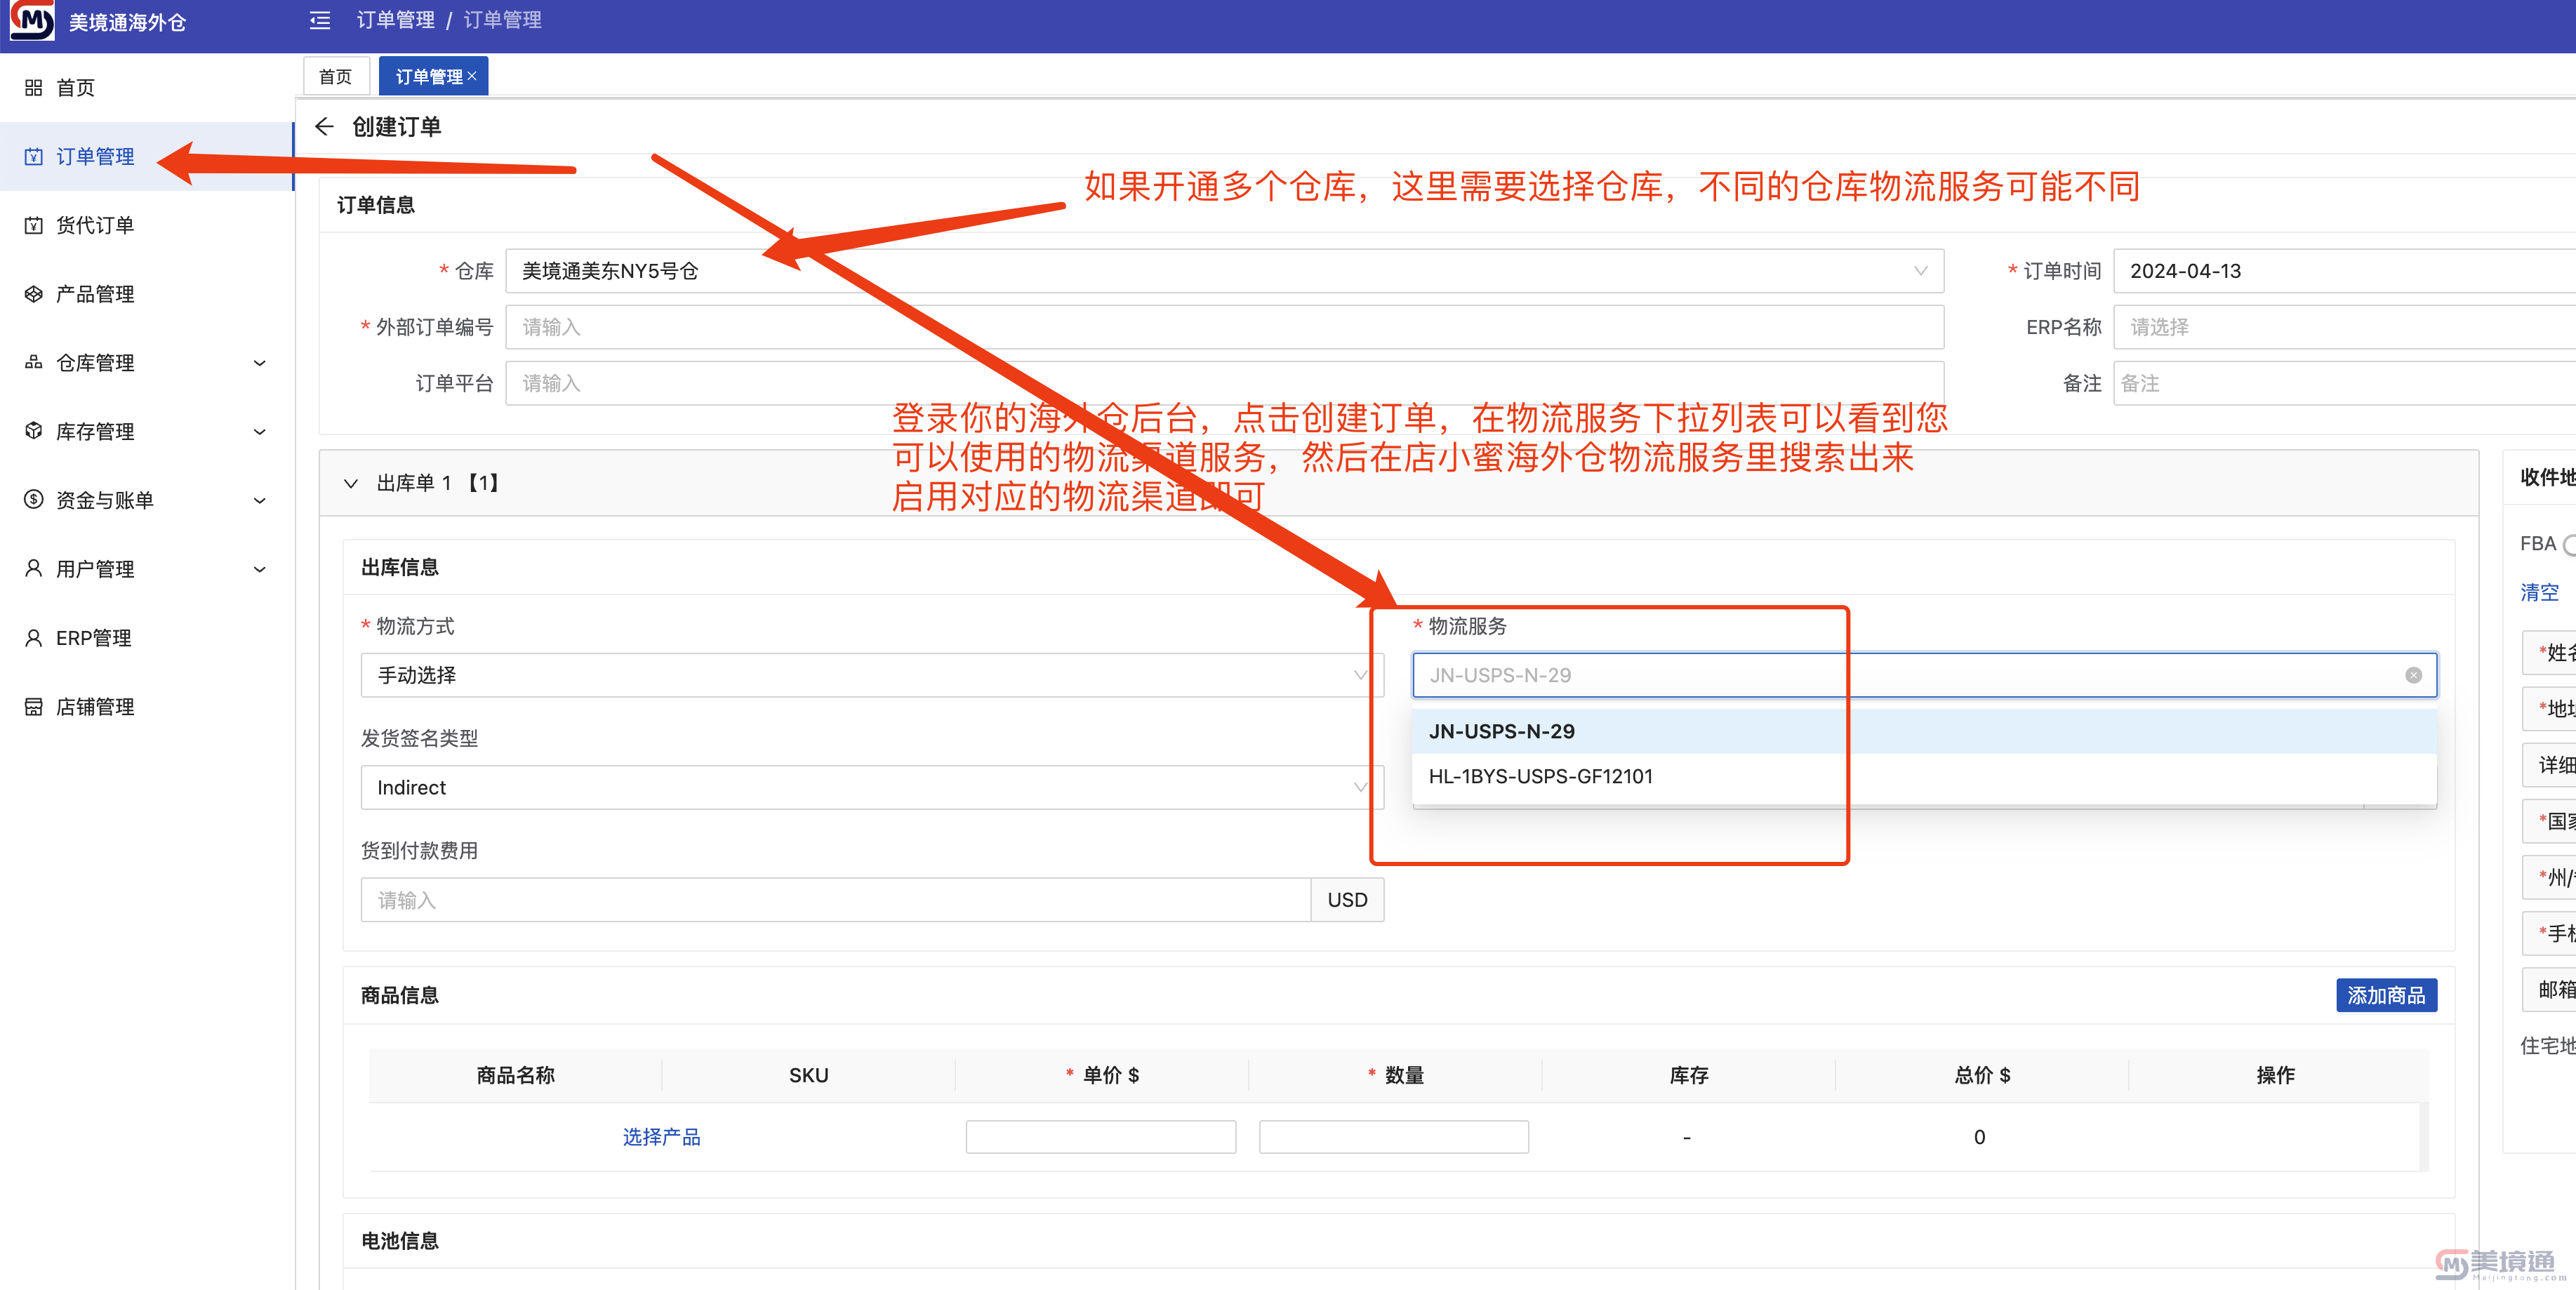Open 店铺管理 in the sidebar
Image resolution: width=2576 pixels, height=1290 pixels.
coord(147,707)
